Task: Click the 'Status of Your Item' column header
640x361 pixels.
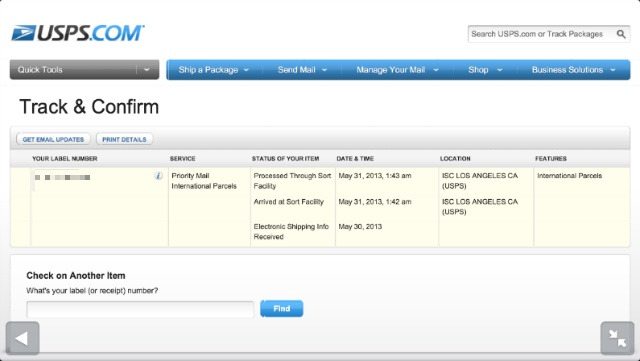Action: (285, 158)
